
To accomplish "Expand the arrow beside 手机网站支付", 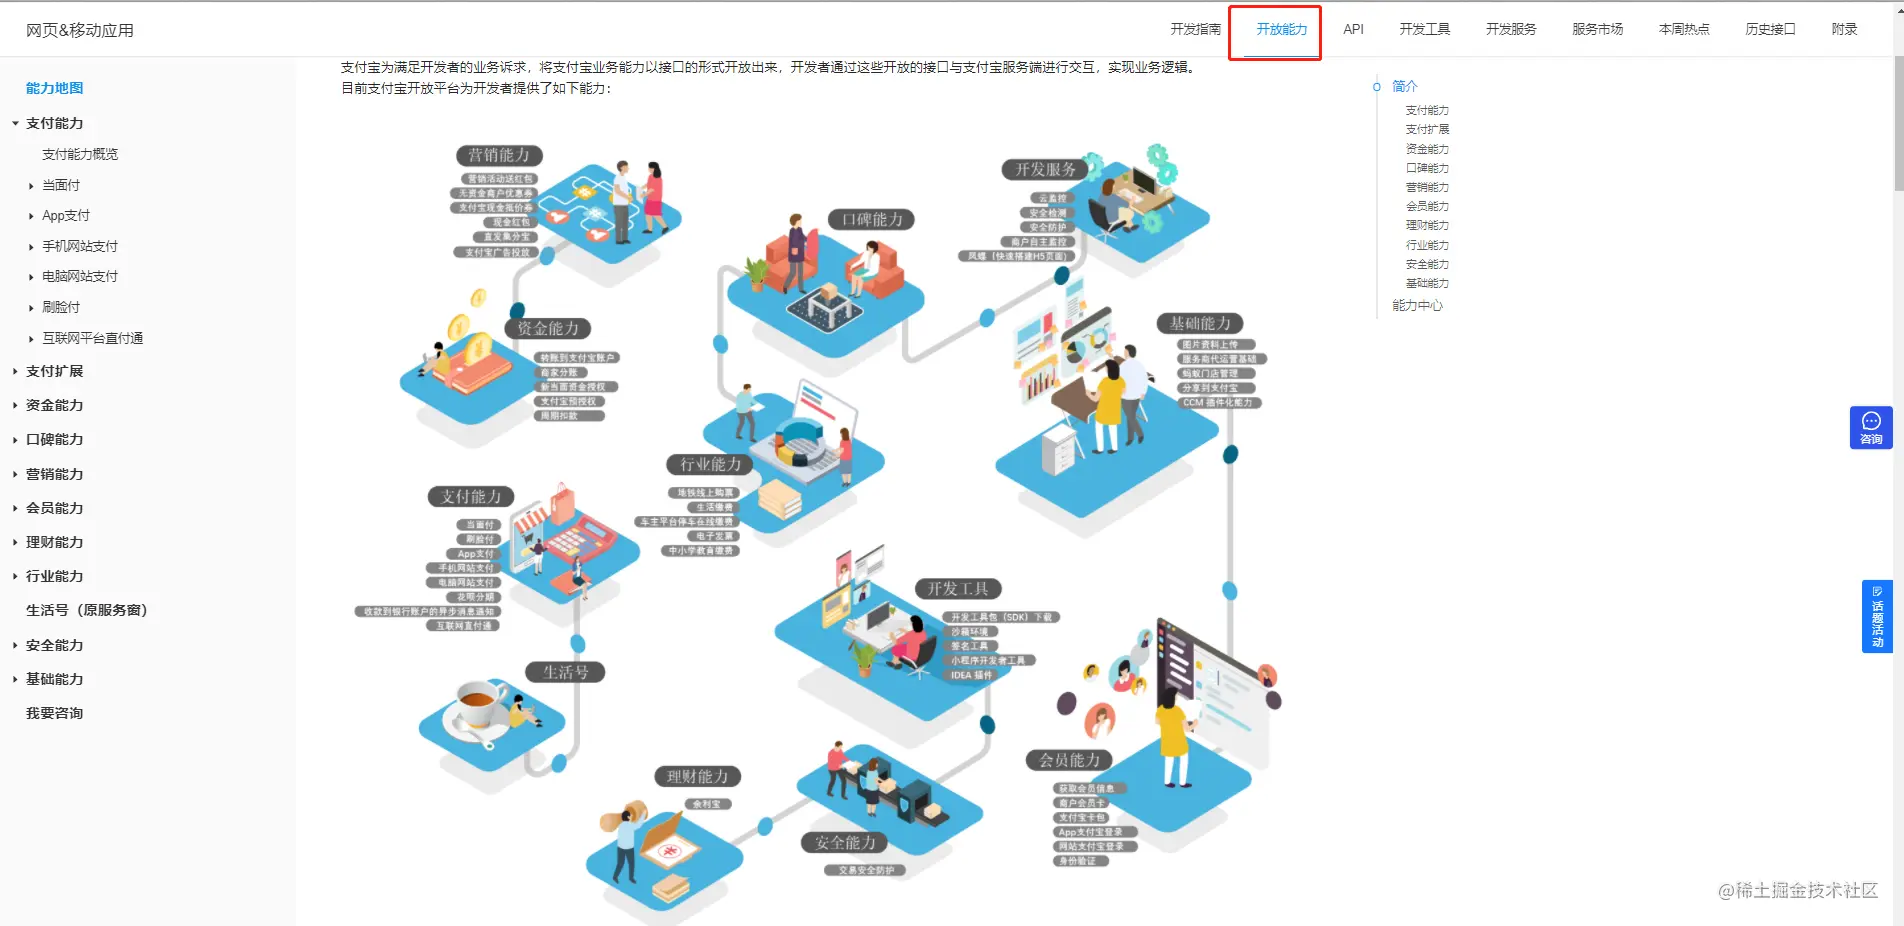I will pos(31,246).
